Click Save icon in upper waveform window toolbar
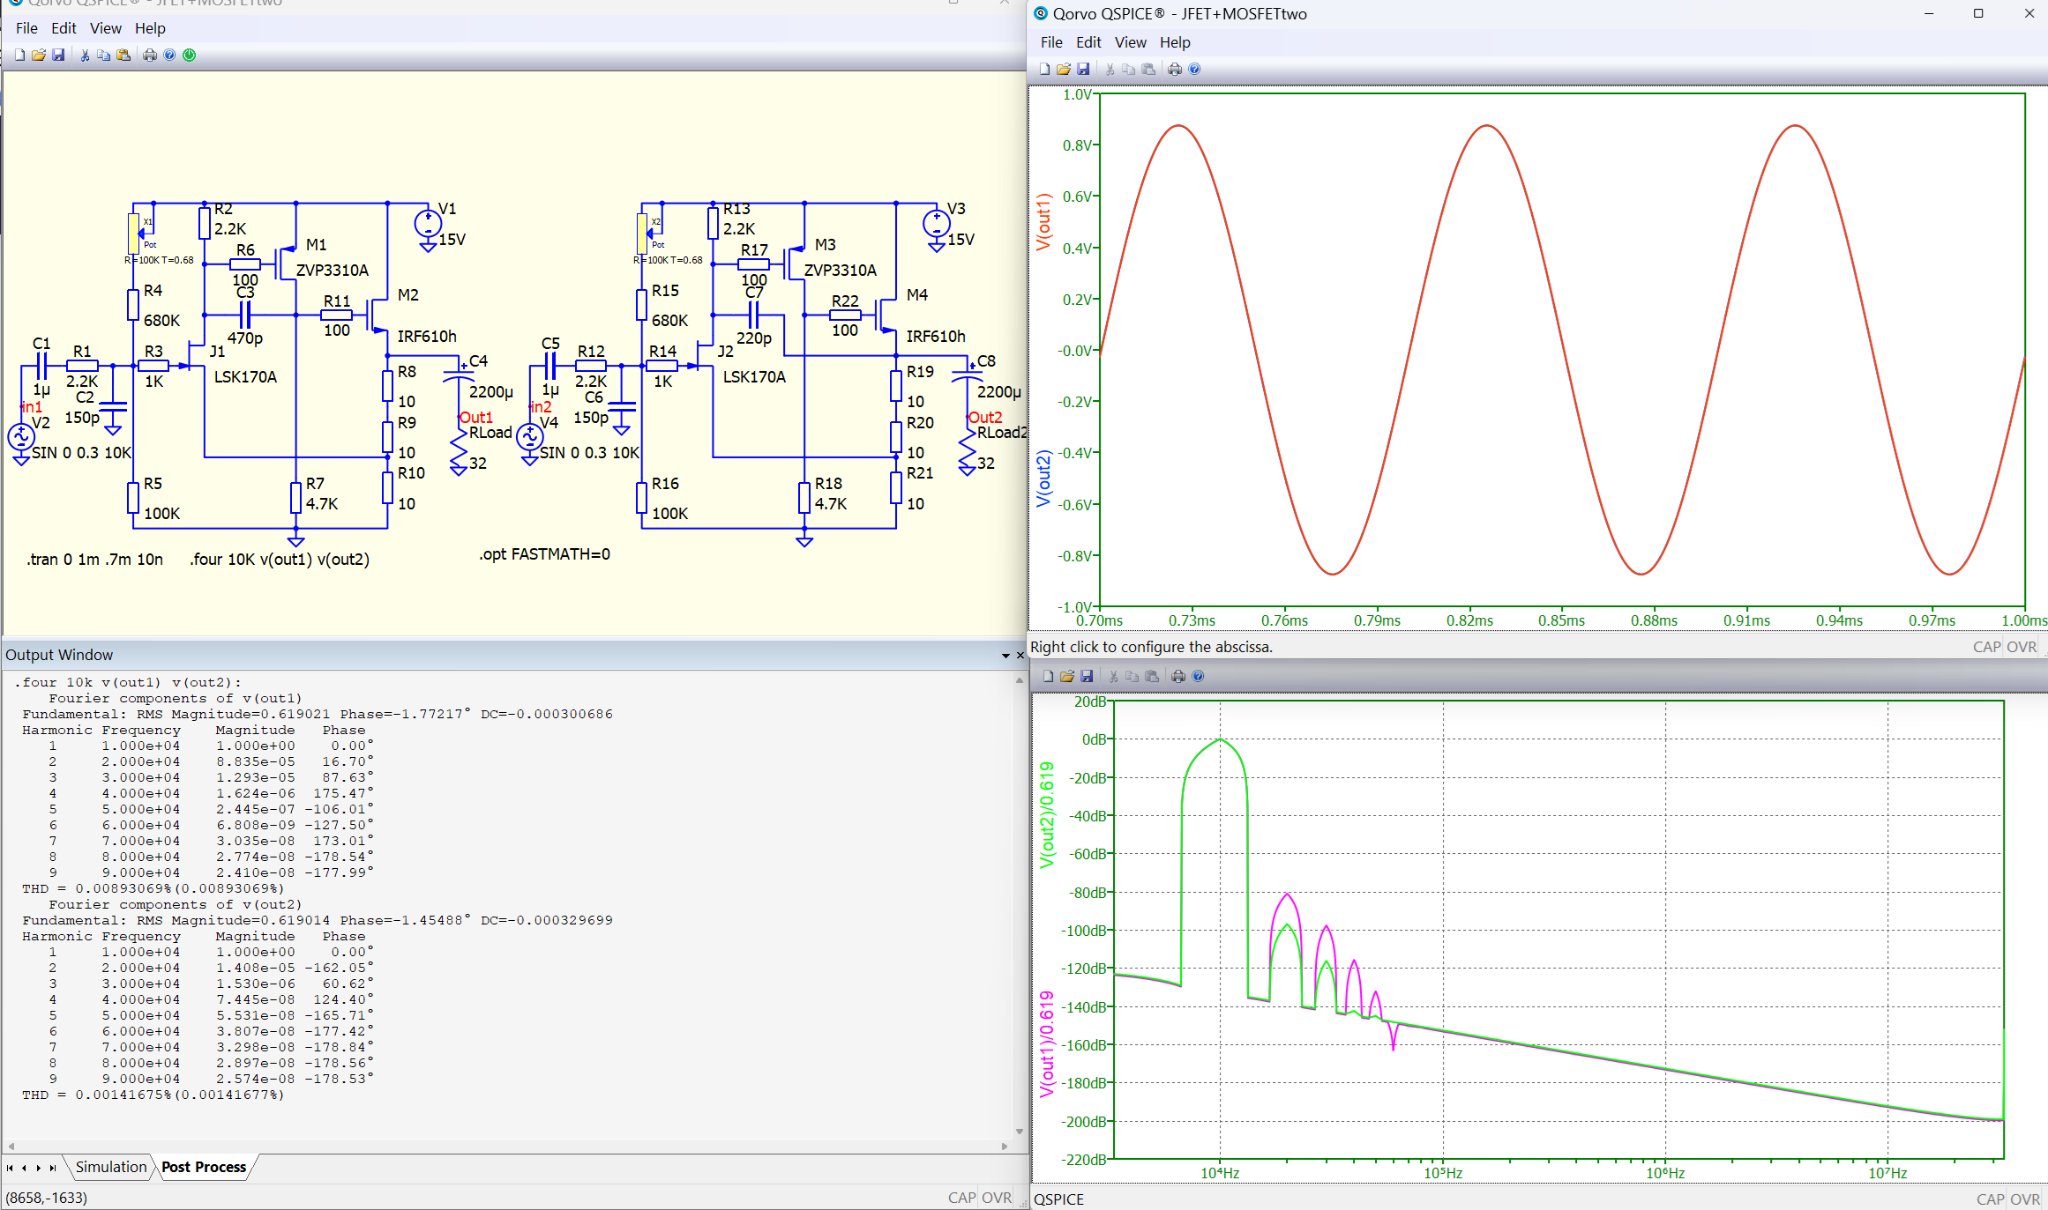 point(1083,69)
